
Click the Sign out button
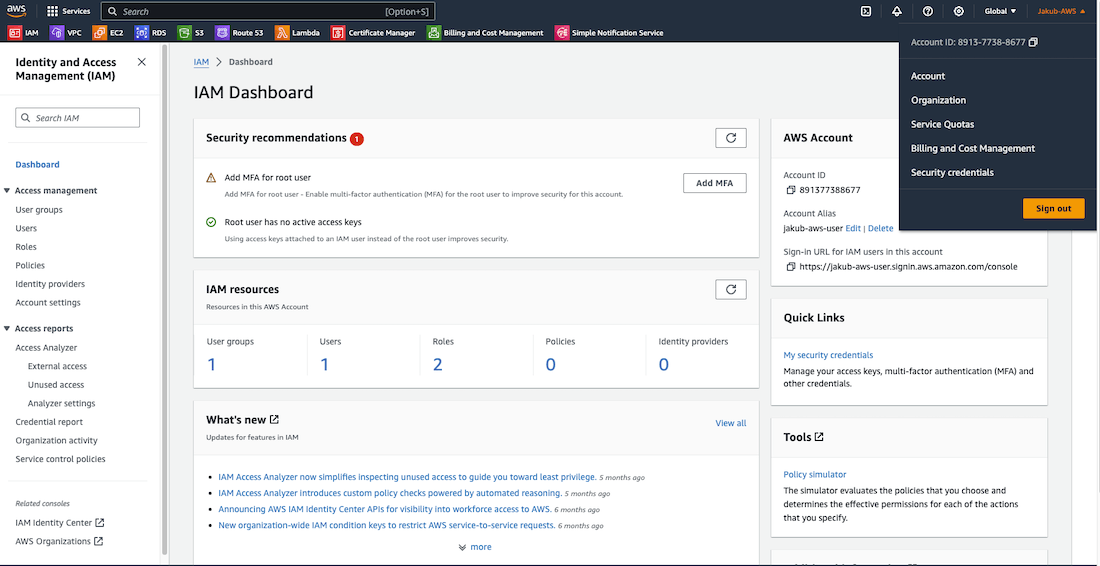1053,208
